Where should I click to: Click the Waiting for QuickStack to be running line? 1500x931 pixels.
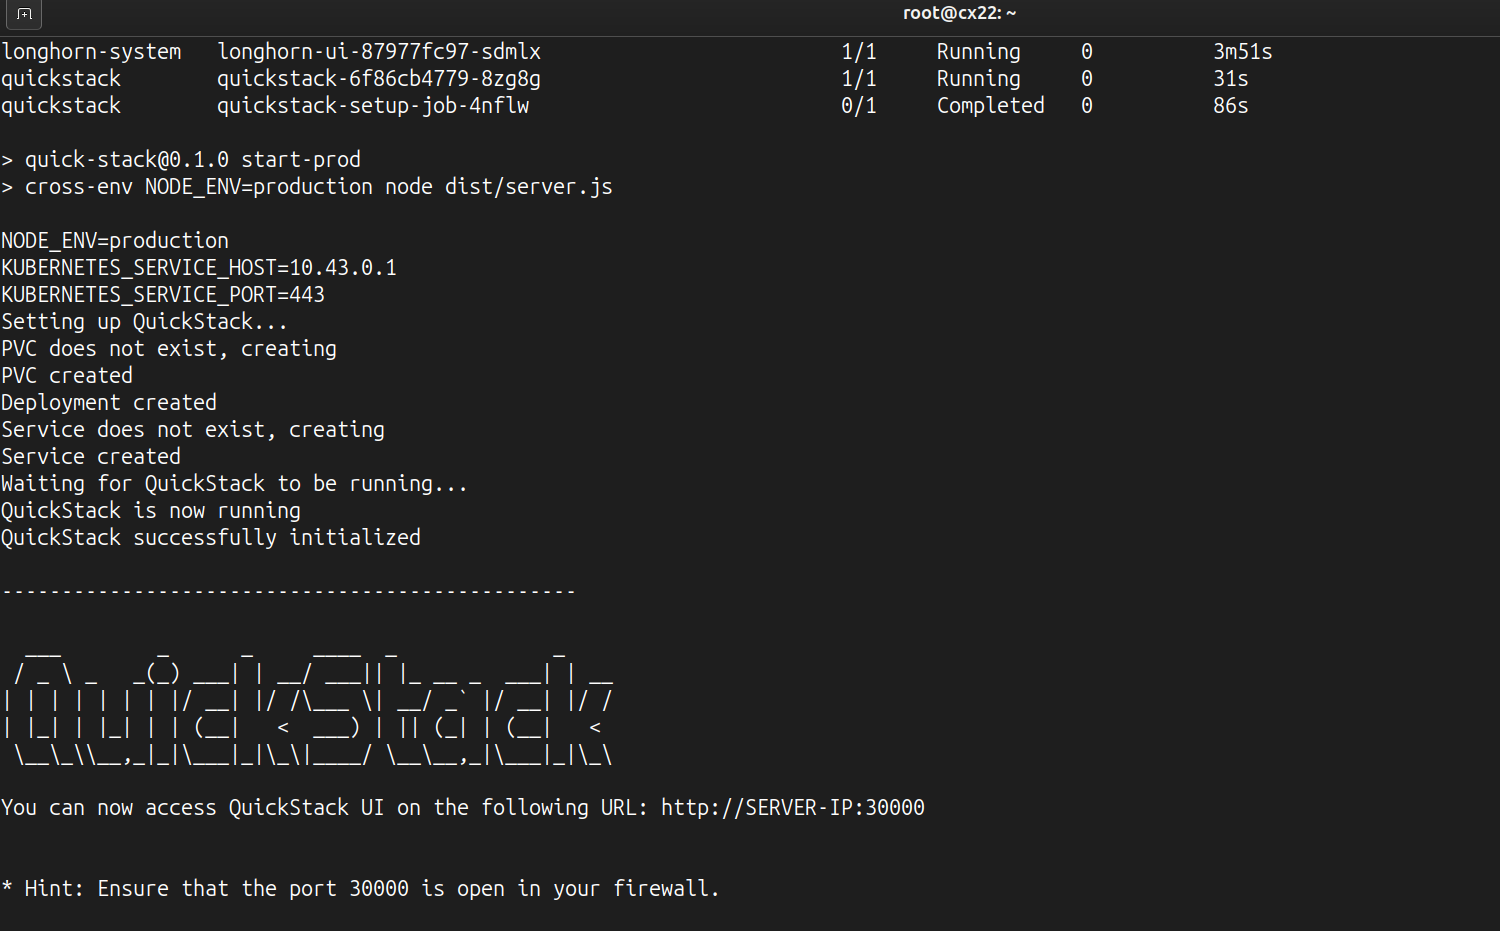tap(235, 484)
